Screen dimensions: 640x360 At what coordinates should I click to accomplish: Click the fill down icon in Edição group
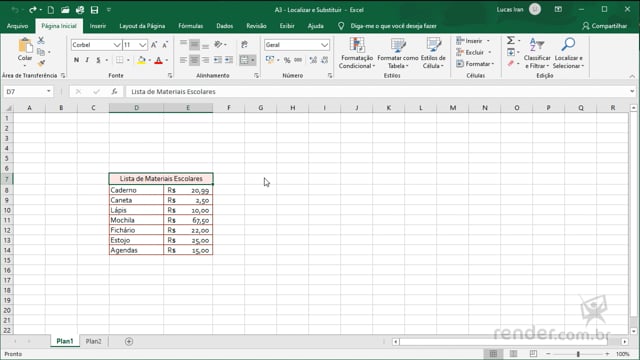tap(511, 52)
